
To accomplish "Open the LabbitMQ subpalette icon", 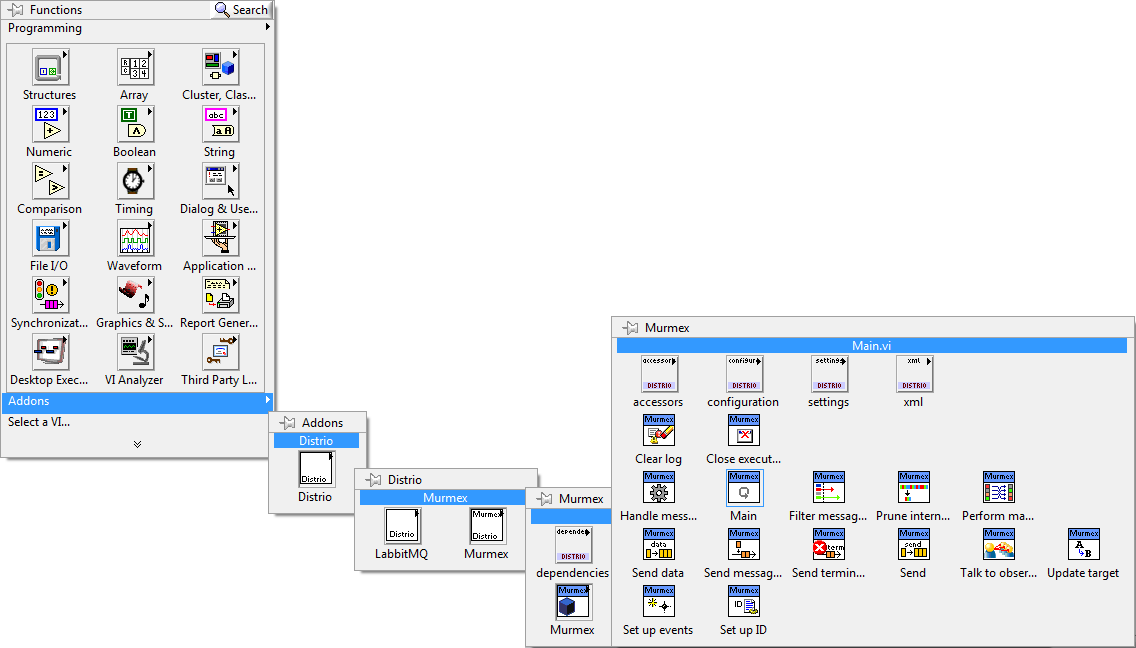I will click(402, 526).
